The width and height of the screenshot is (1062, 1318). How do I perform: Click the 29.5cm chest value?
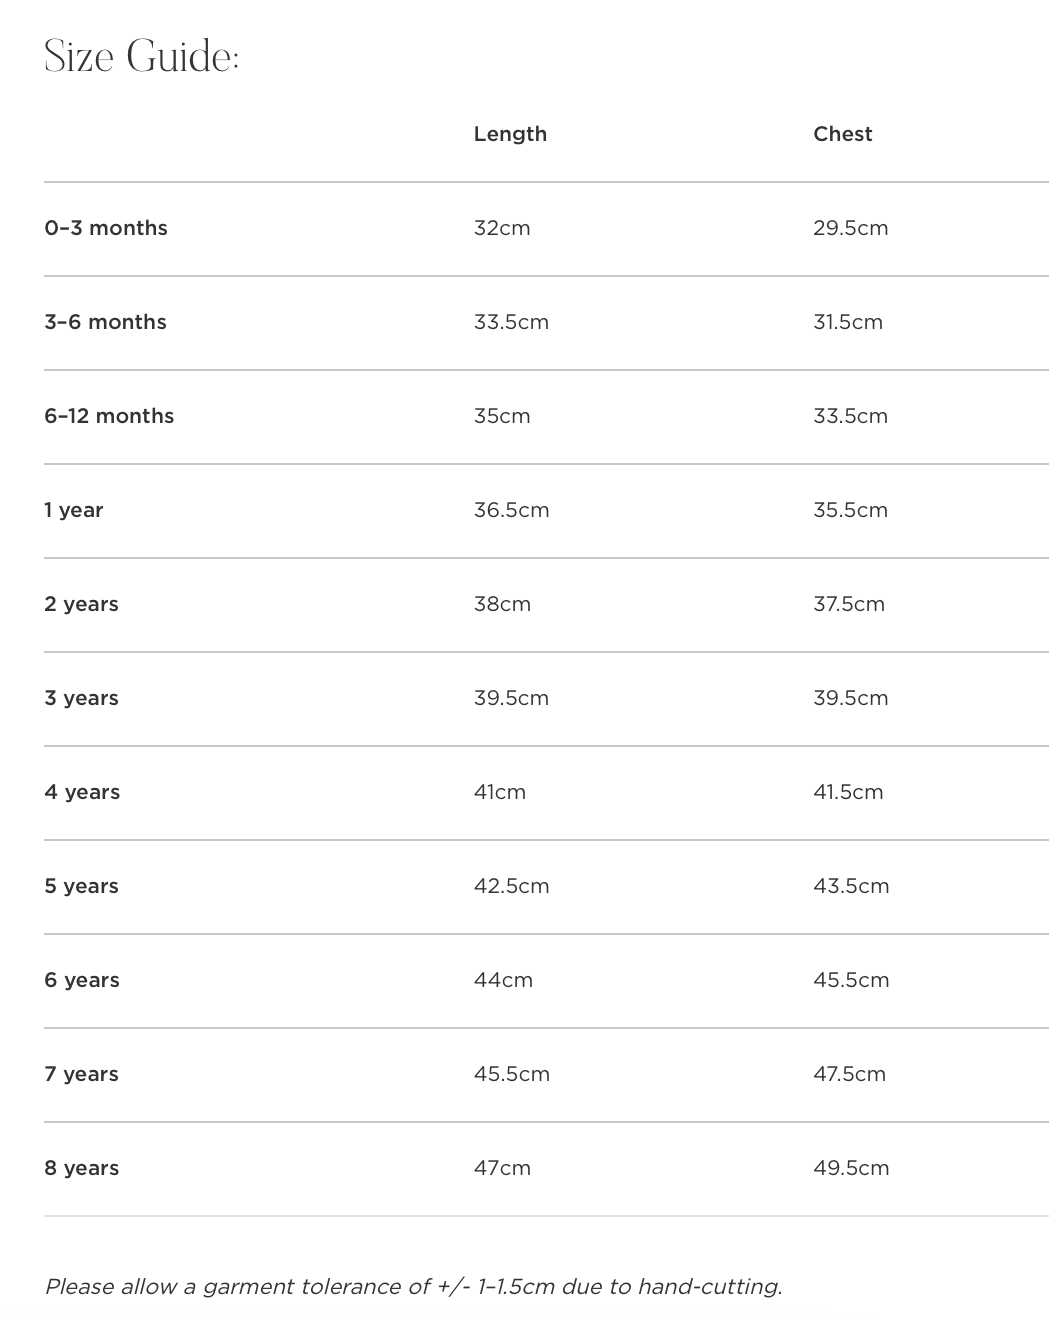850,228
